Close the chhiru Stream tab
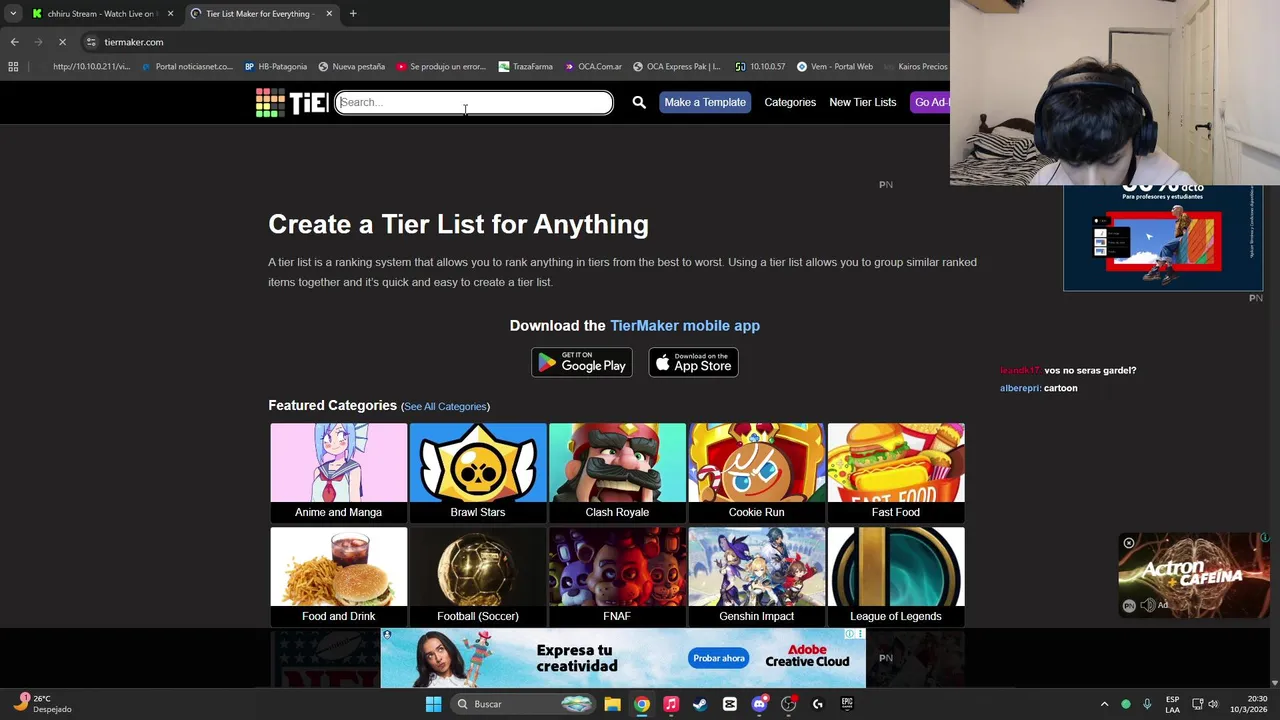Viewport: 1280px width, 720px height. click(x=170, y=14)
